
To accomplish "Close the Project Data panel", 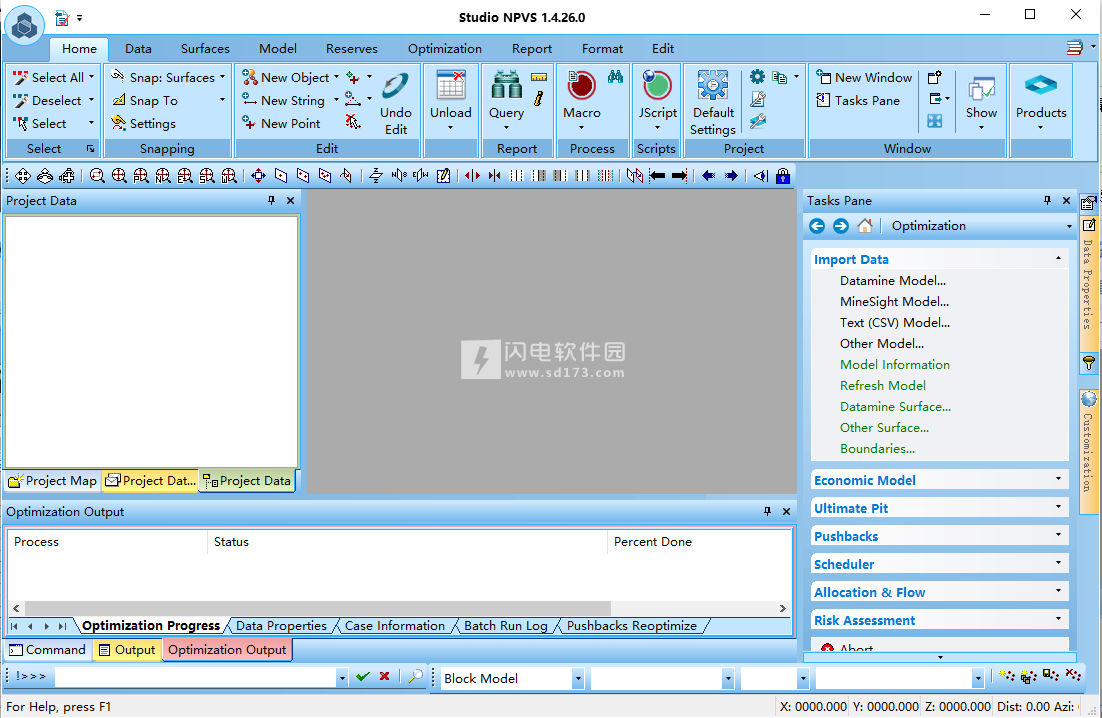I will (290, 200).
